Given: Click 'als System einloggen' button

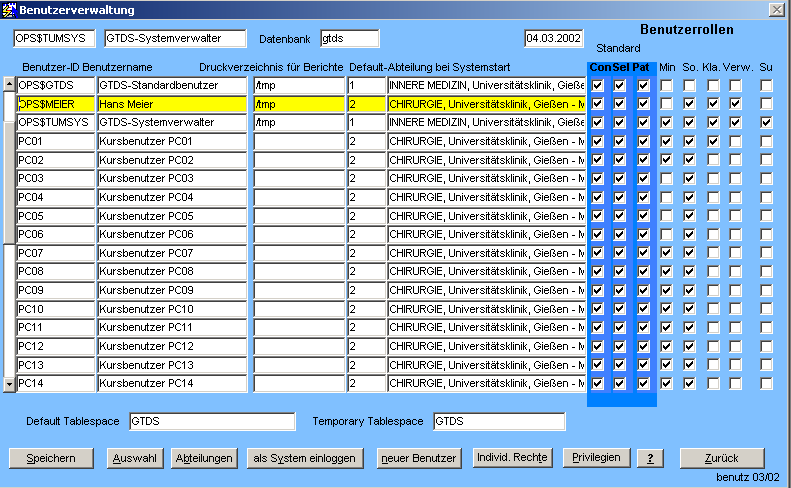Looking at the screenshot, I should (x=304, y=458).
